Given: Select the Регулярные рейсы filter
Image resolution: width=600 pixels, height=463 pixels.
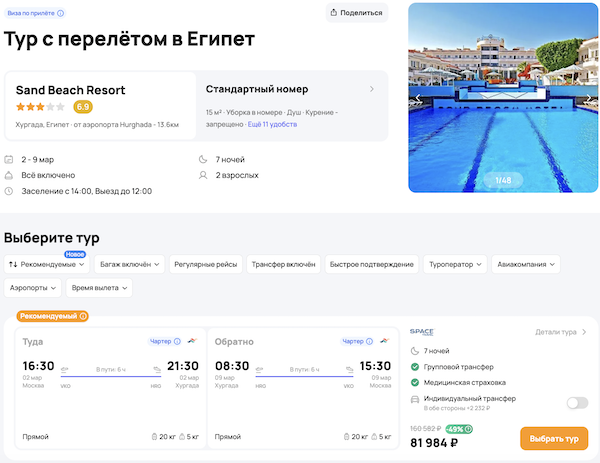Looking at the screenshot, I should pos(205,264).
